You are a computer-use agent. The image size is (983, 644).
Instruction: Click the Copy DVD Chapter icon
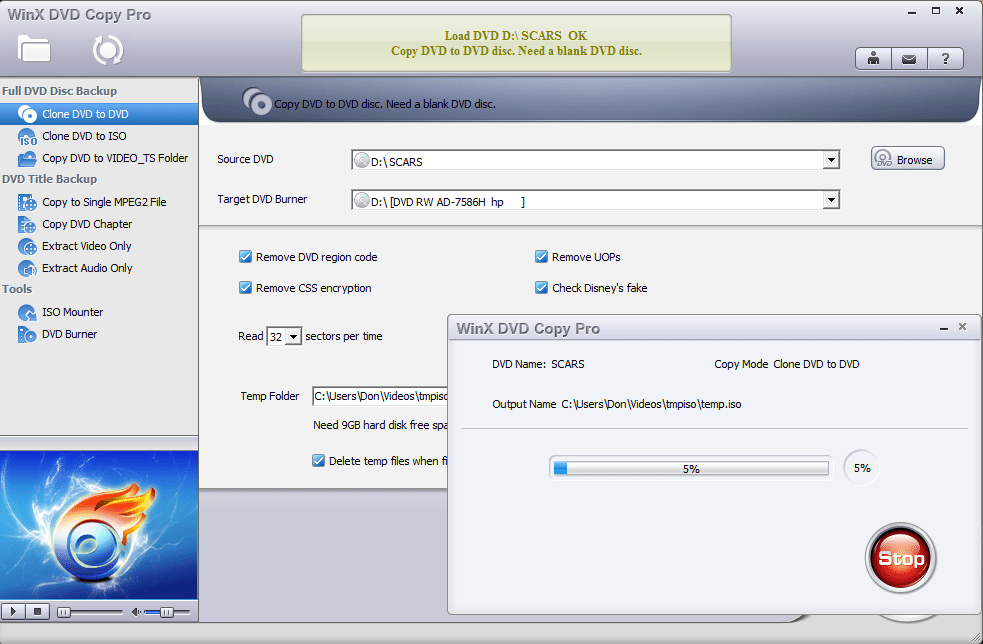tap(27, 224)
